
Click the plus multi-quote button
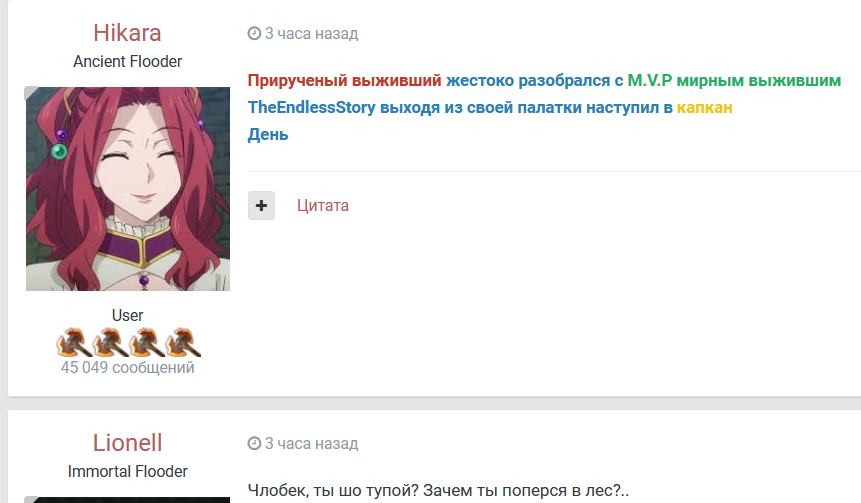tap(261, 205)
